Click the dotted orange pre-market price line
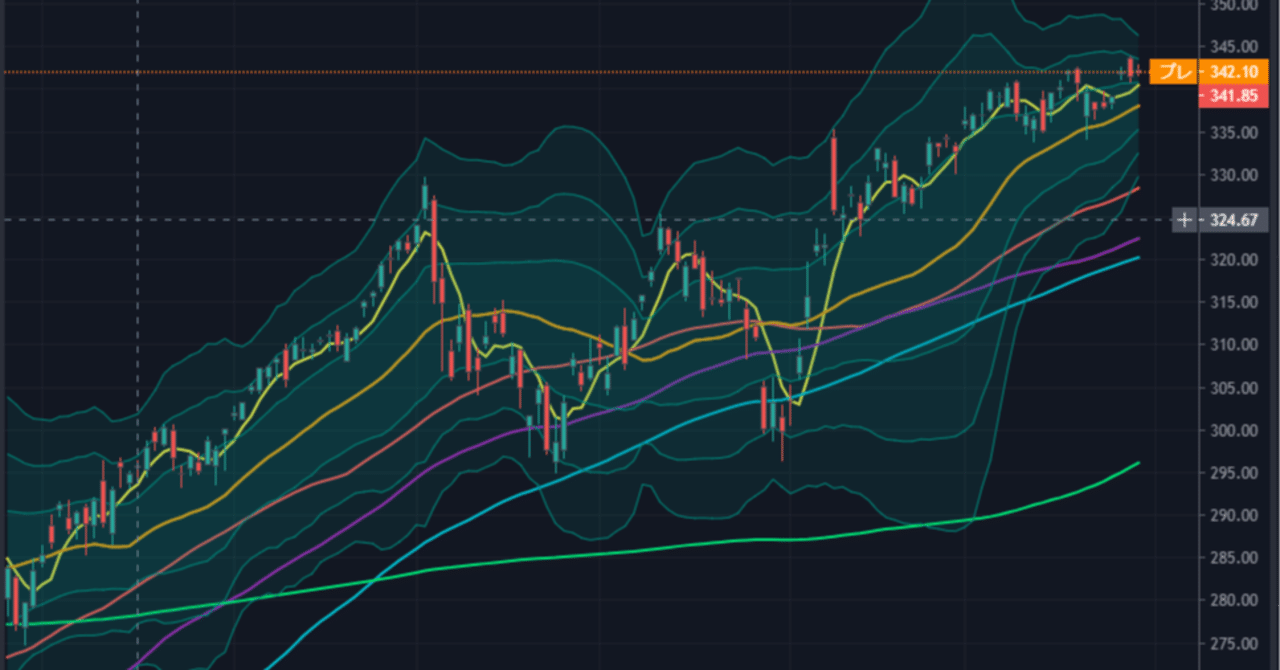The height and width of the screenshot is (670, 1280). click(x=600, y=71)
